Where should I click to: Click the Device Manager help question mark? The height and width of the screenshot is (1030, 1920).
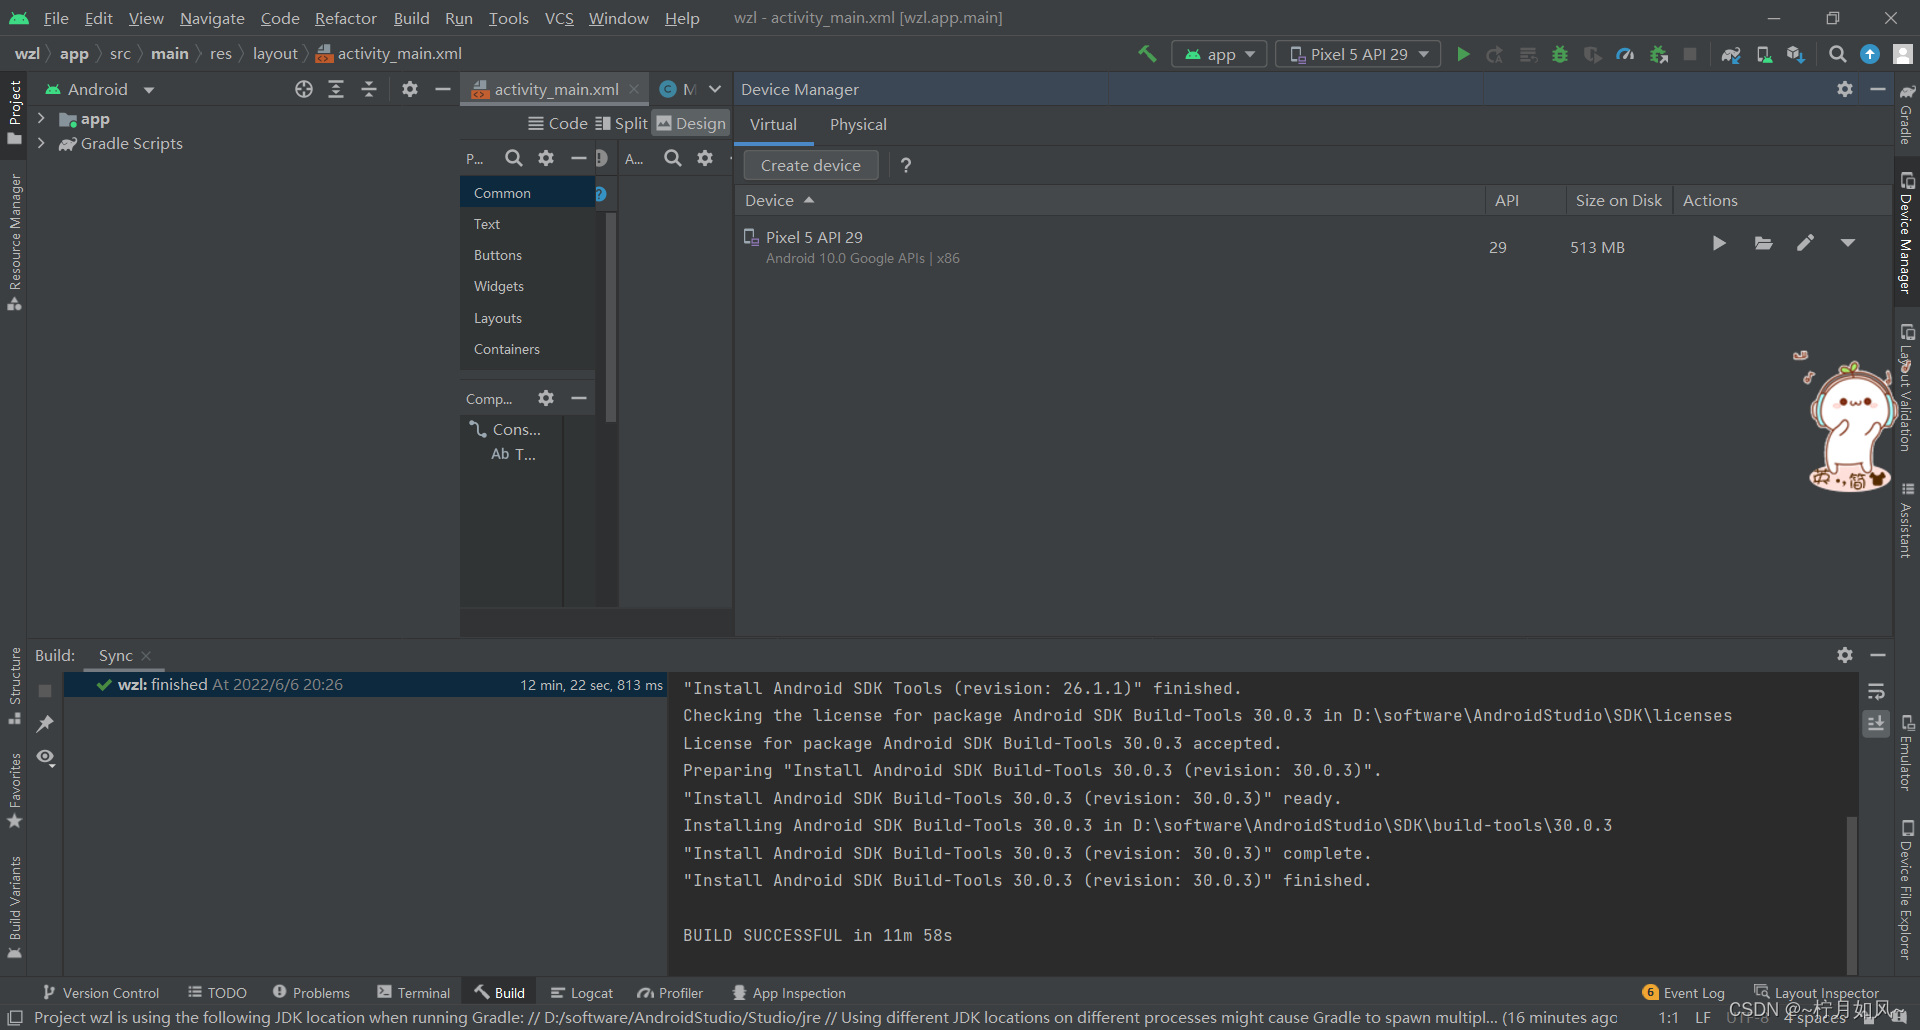(x=906, y=165)
